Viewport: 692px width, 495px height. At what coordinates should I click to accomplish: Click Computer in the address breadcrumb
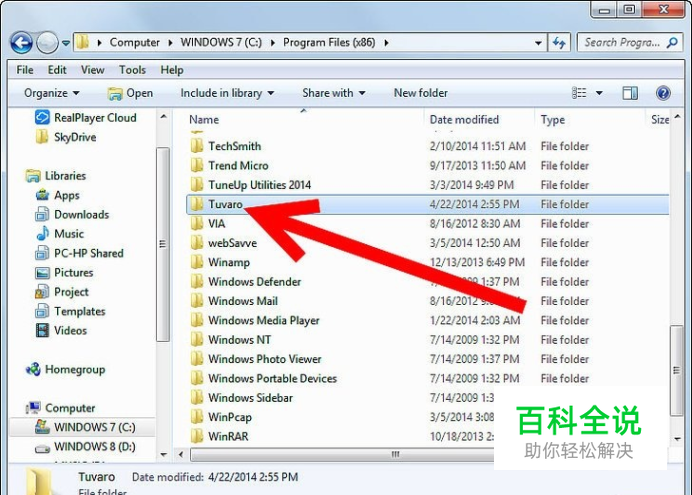point(134,42)
